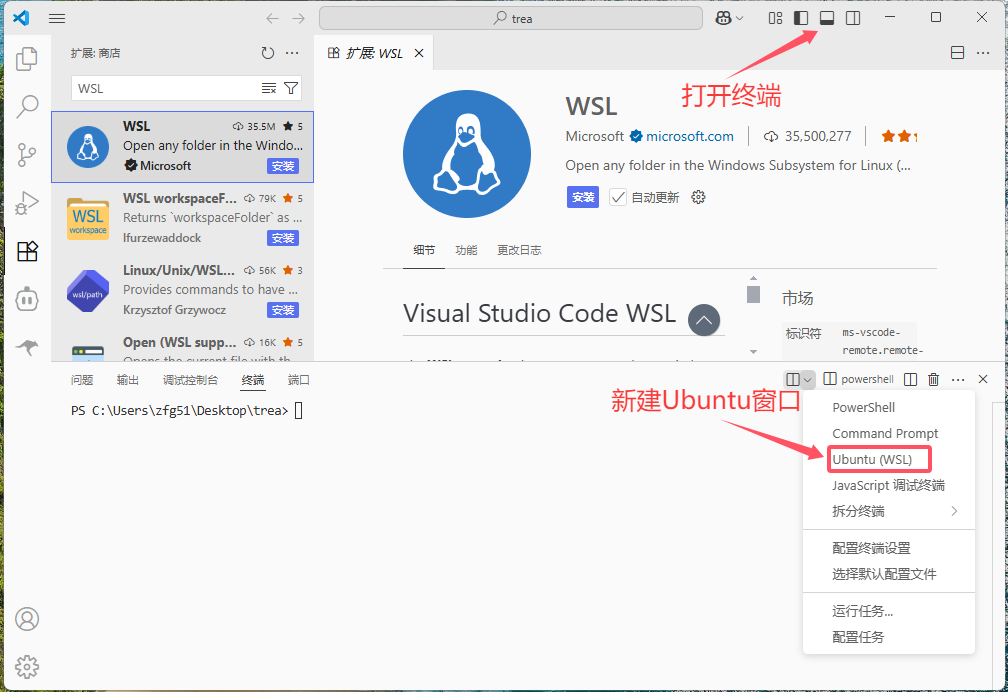Open editor more actions menu
The height and width of the screenshot is (692, 1008).
point(983,53)
